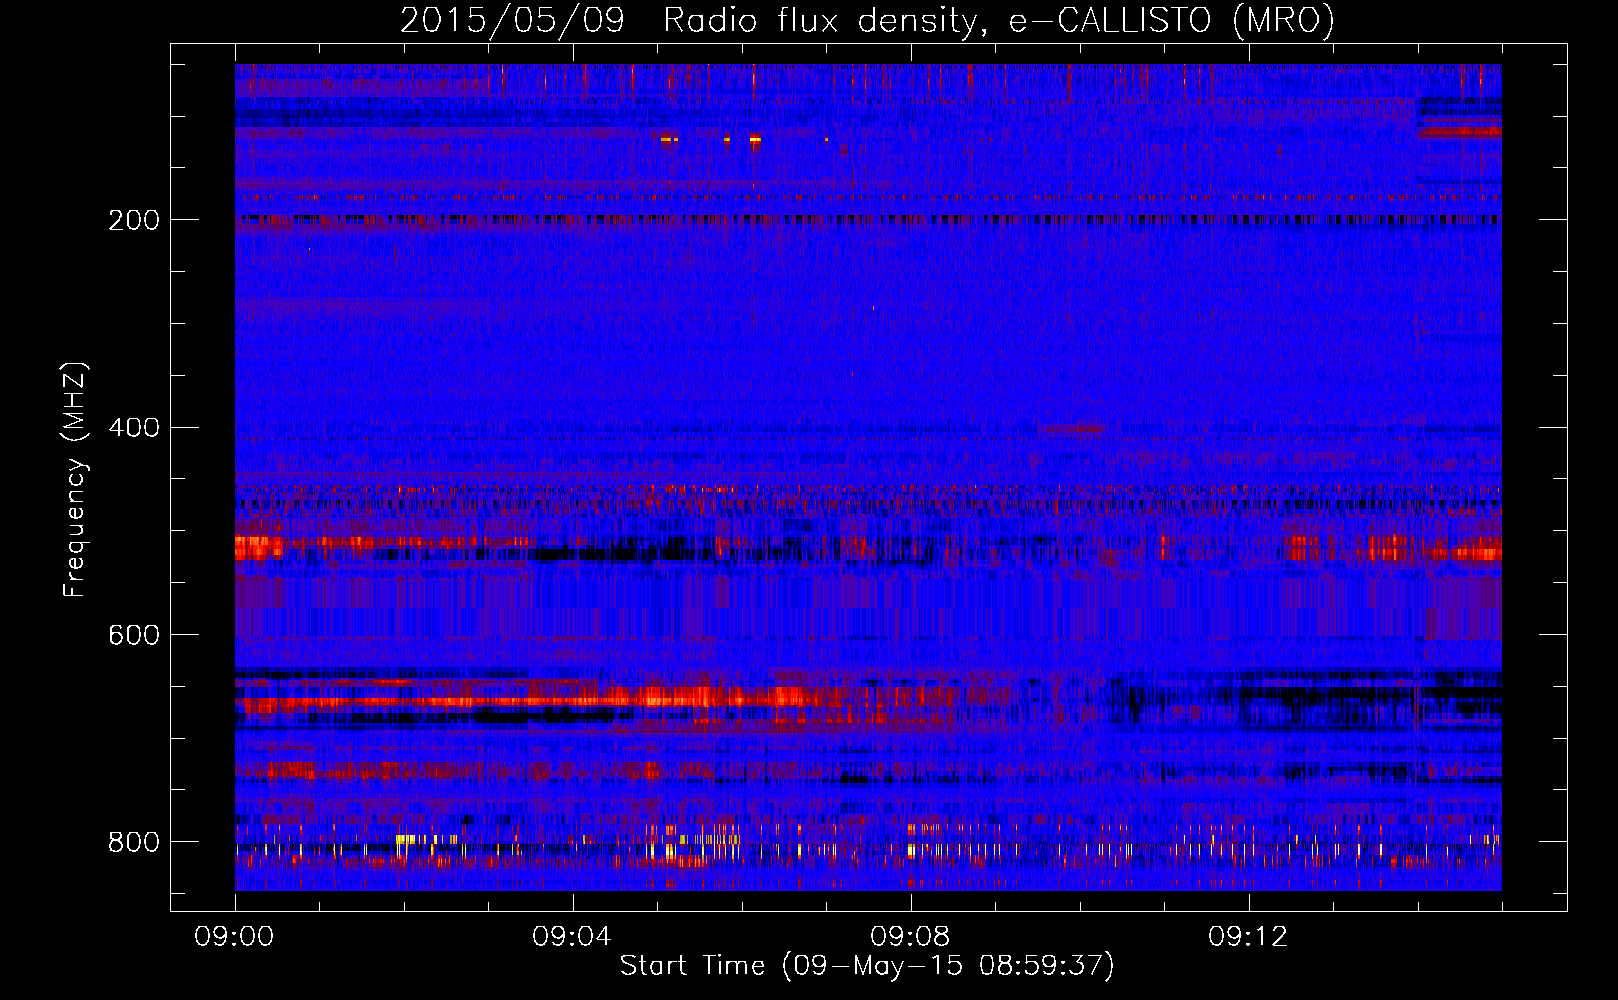Select the 09:04 time tick label
This screenshot has height=1000, width=1618.
572,937
